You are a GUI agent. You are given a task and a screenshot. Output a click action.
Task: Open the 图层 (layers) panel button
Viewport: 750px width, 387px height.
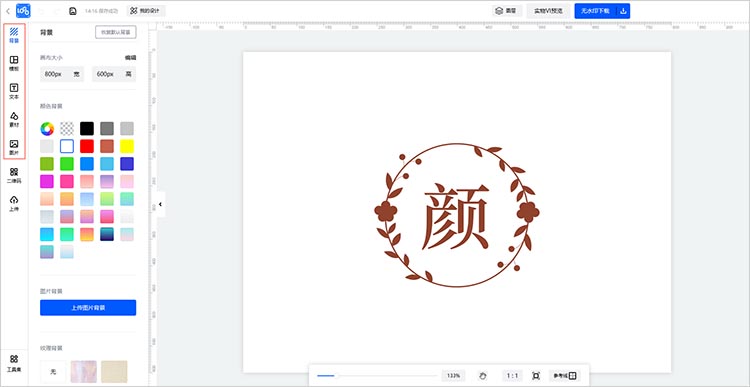[507, 11]
